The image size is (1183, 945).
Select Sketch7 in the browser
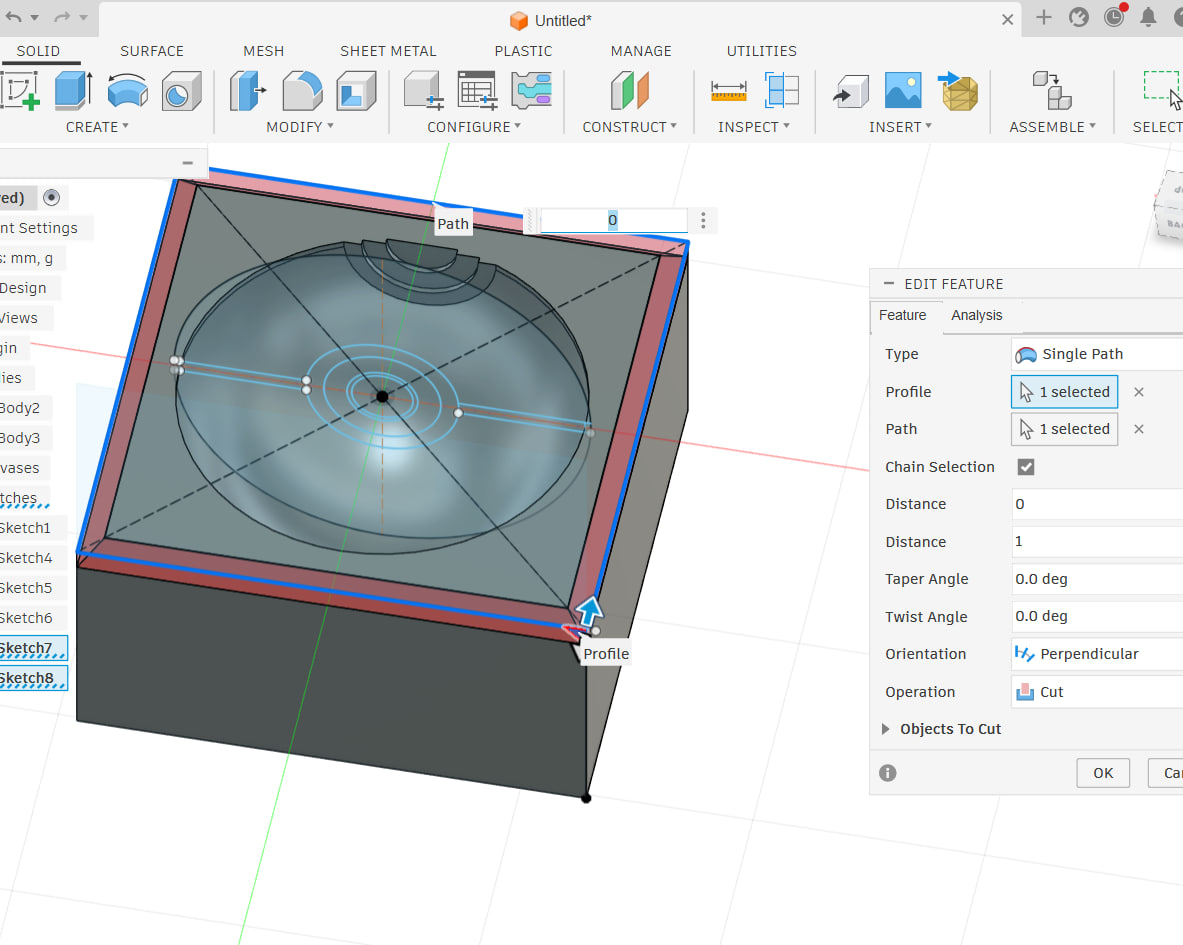point(33,648)
